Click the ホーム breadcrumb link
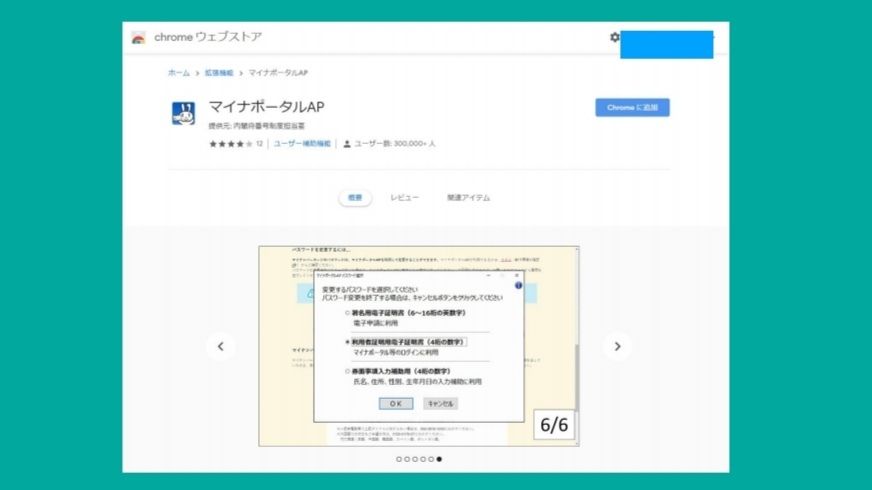 point(178,73)
